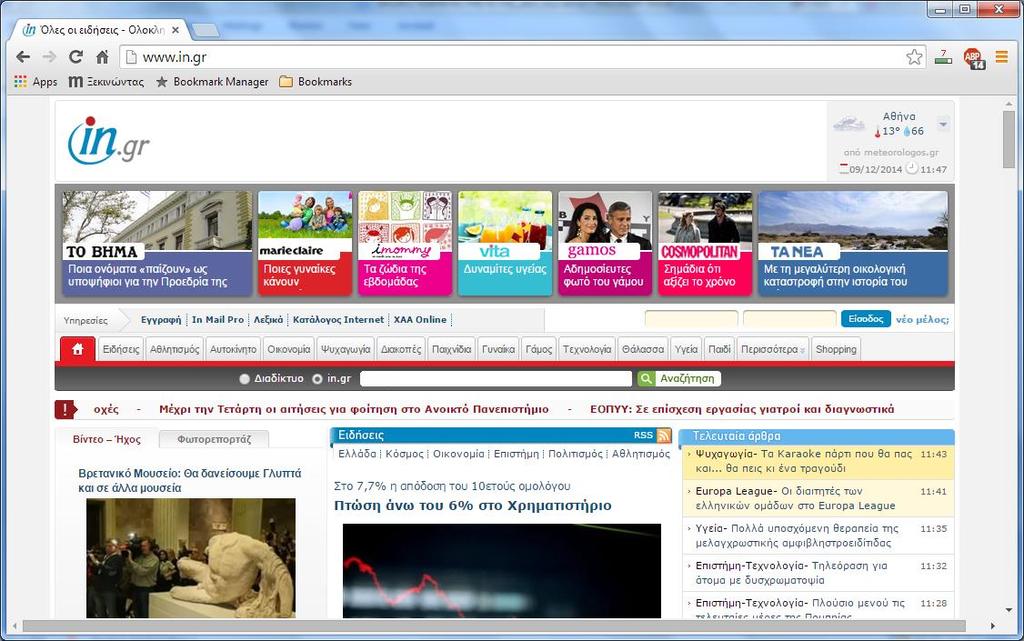Viewport: 1024px width, 641px height.
Task: Switch to the Βίντεο – Ήχος tab
Action: pyautogui.click(x=106, y=439)
